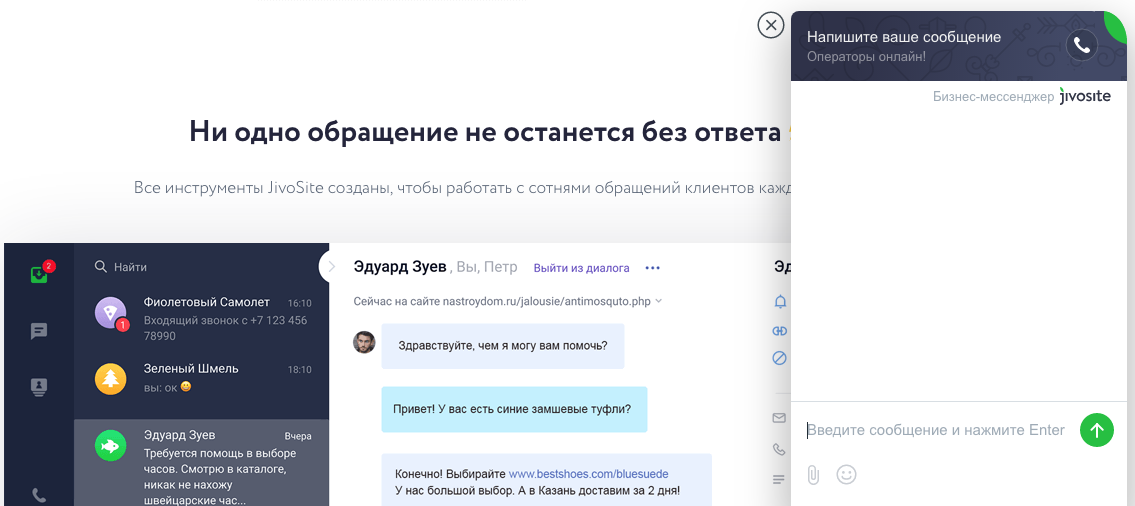Click 'Входящий звонок с +7 123 456 78990' text
Viewport: 1135px width, 506px height.
(225, 328)
